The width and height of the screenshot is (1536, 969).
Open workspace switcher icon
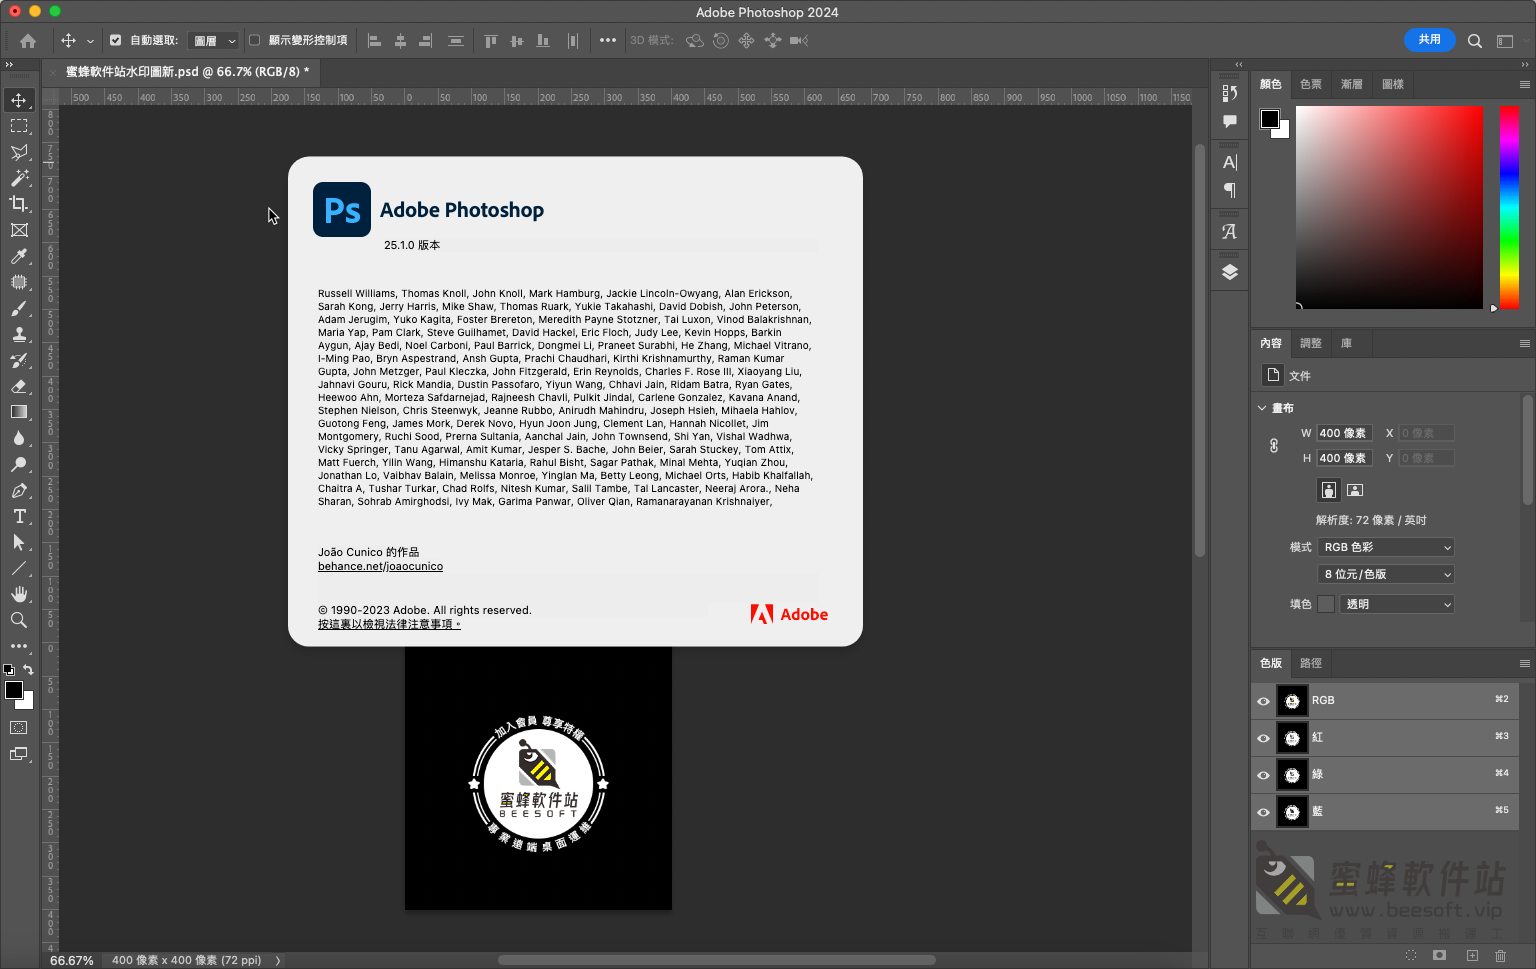click(x=1505, y=41)
